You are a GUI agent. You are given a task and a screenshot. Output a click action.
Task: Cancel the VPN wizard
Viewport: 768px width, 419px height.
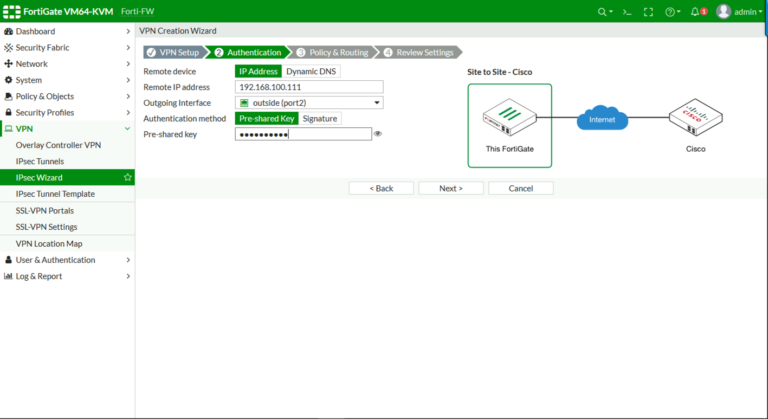pos(521,188)
